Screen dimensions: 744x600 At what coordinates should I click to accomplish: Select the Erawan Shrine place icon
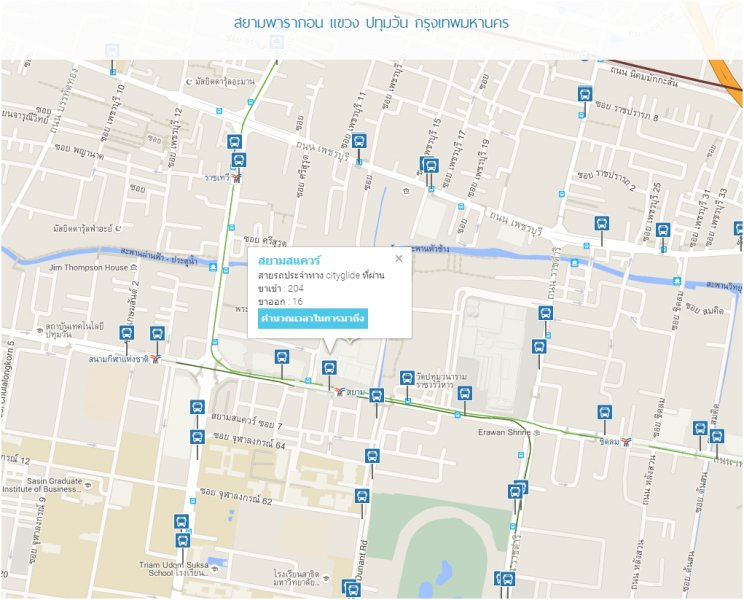[x=536, y=432]
